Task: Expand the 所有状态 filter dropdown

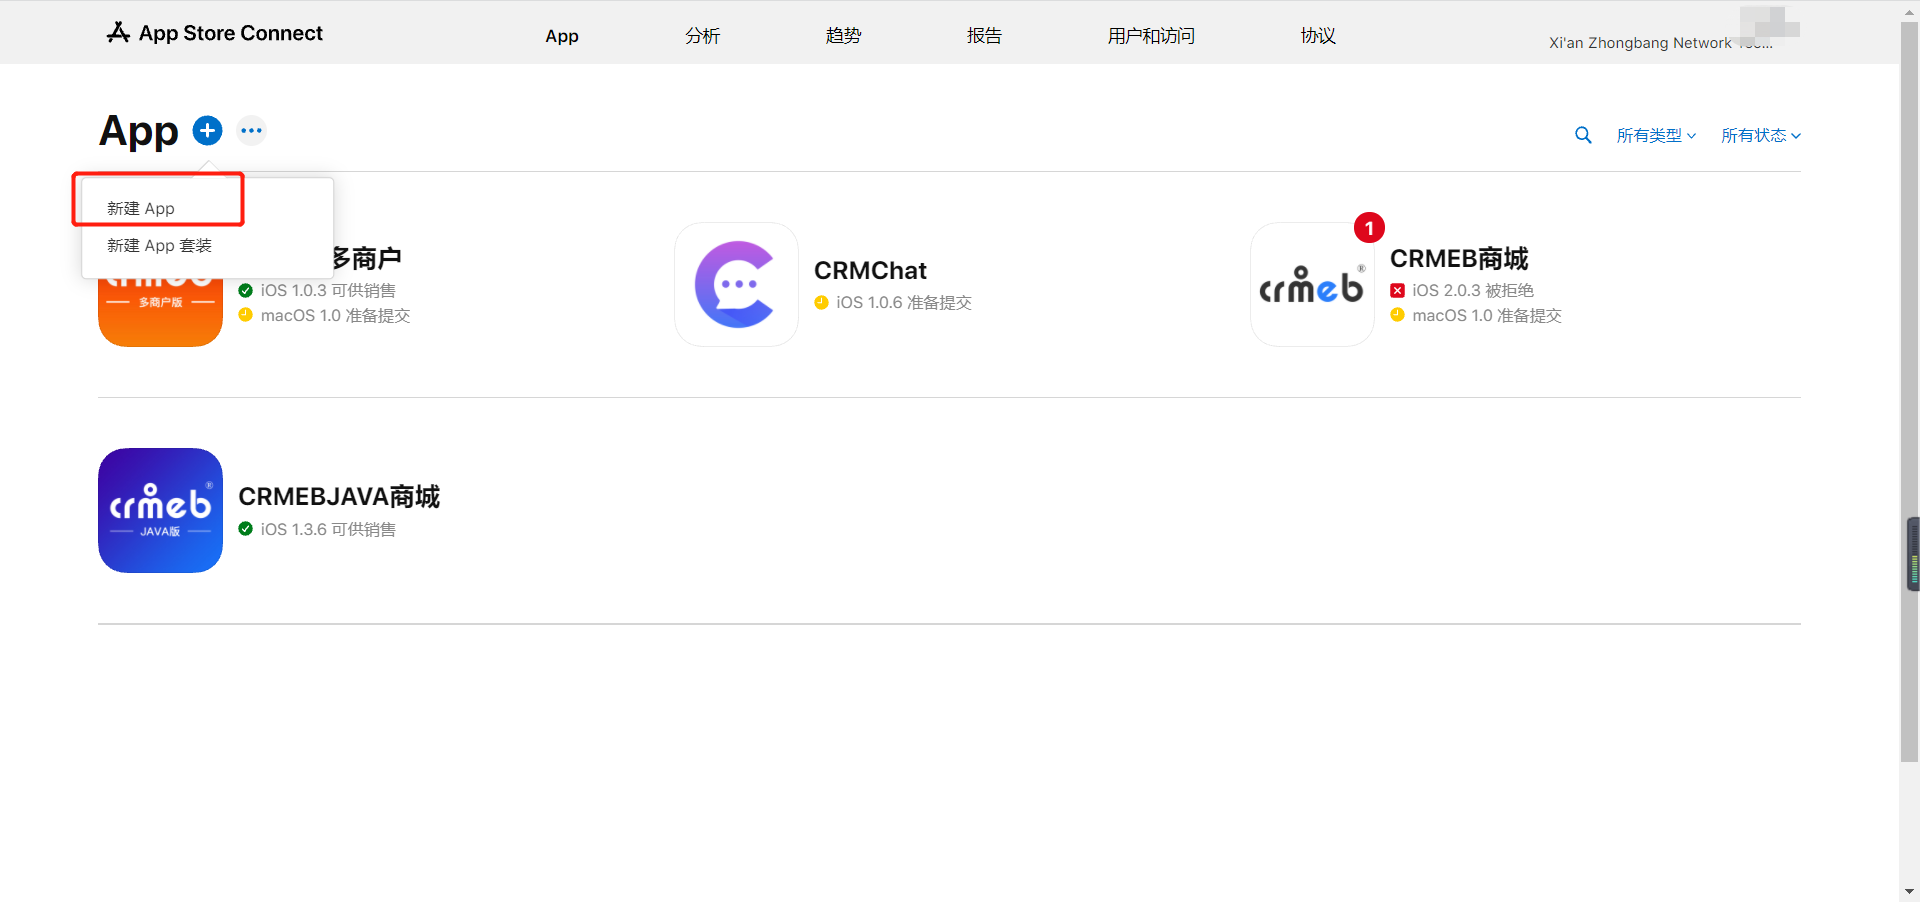Action: coord(1760,135)
